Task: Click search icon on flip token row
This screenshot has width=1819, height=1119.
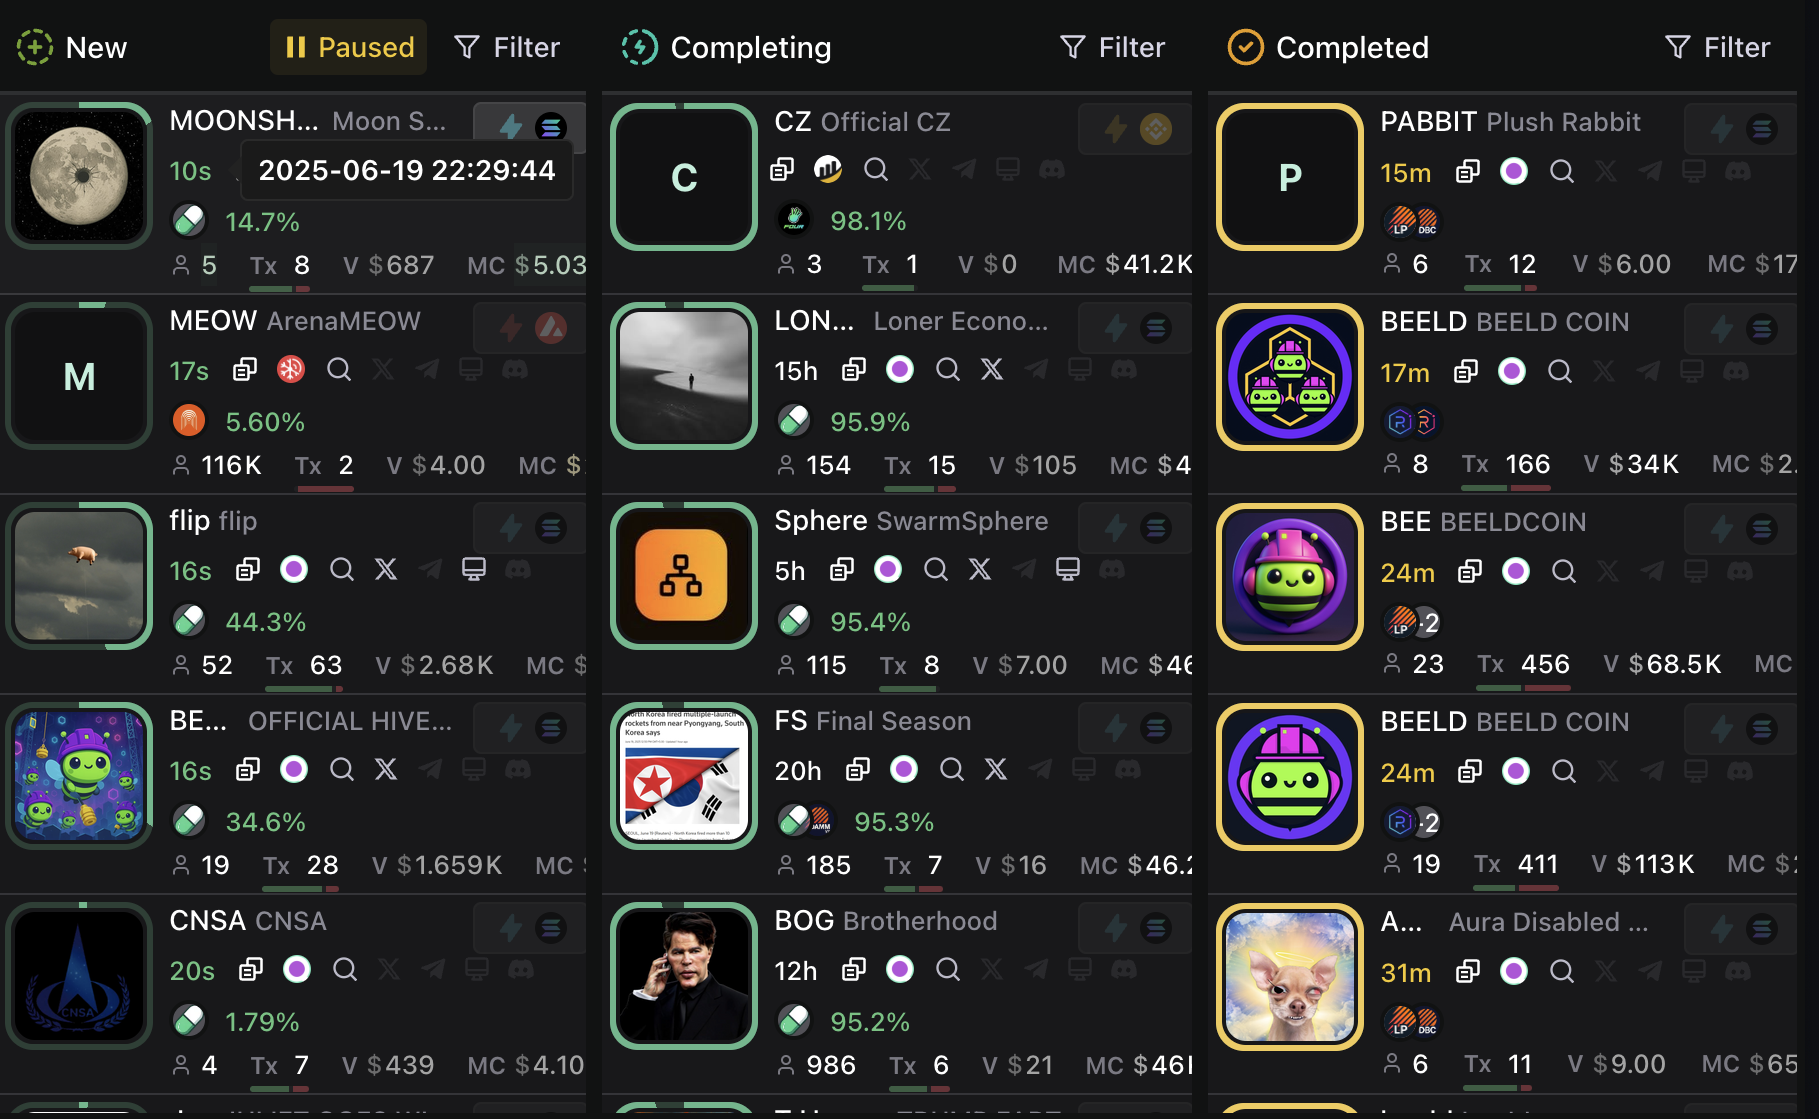Action: point(342,570)
